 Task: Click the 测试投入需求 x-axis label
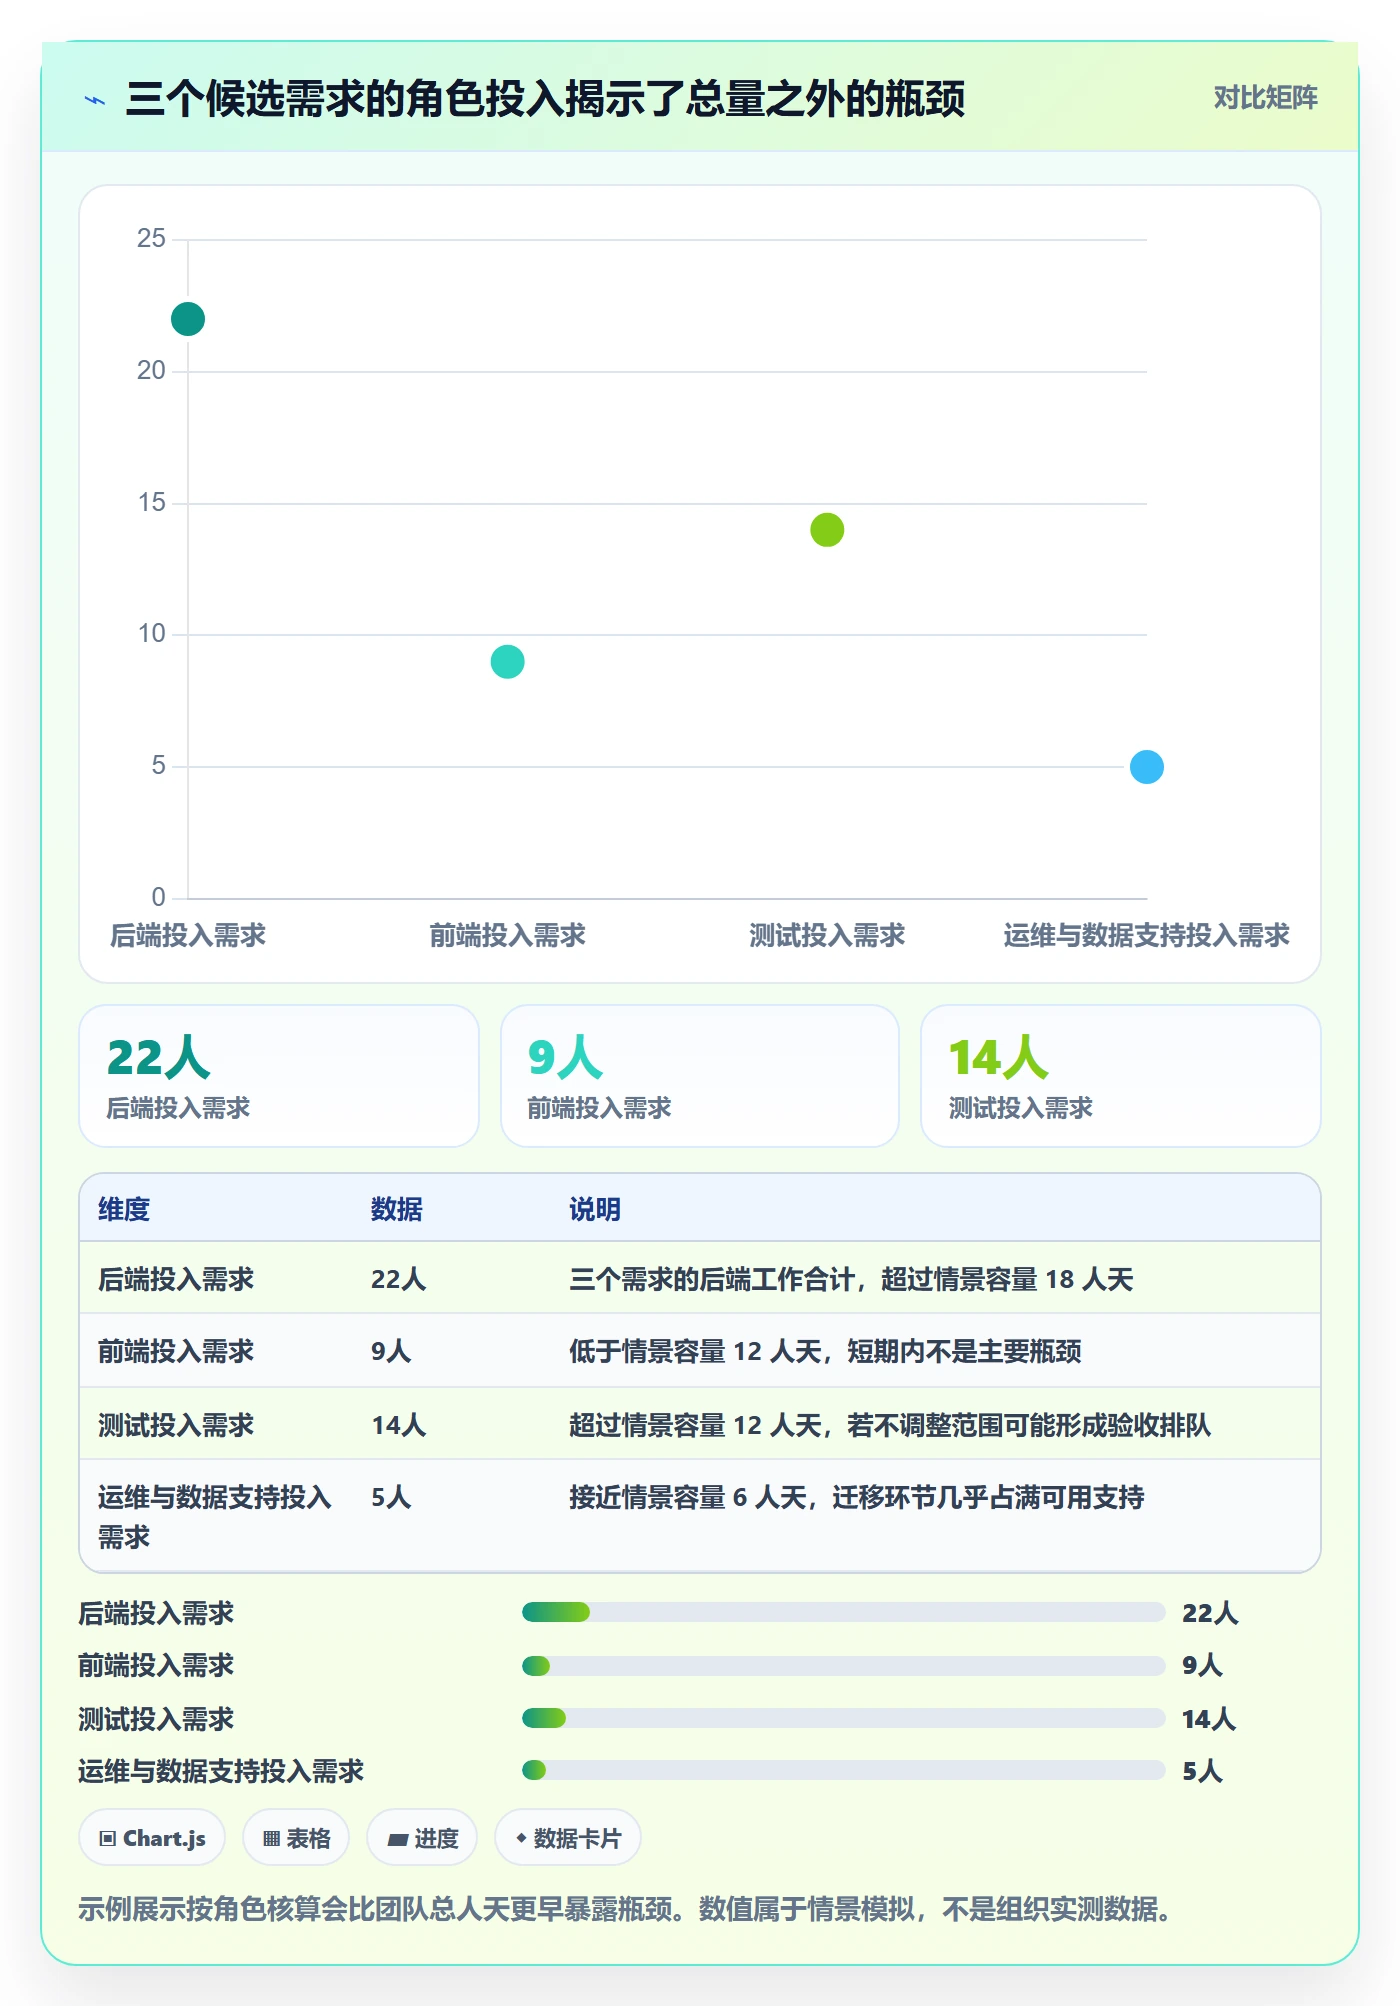pos(827,936)
